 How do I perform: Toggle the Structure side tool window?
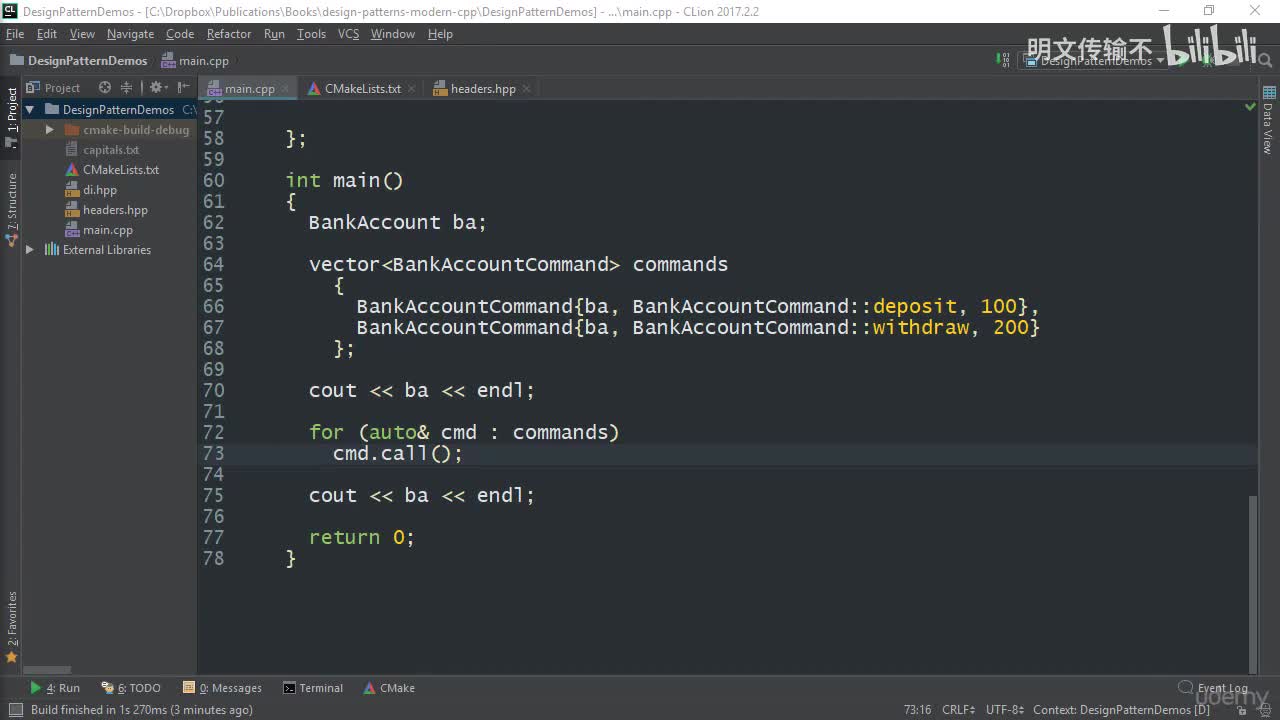(11, 210)
